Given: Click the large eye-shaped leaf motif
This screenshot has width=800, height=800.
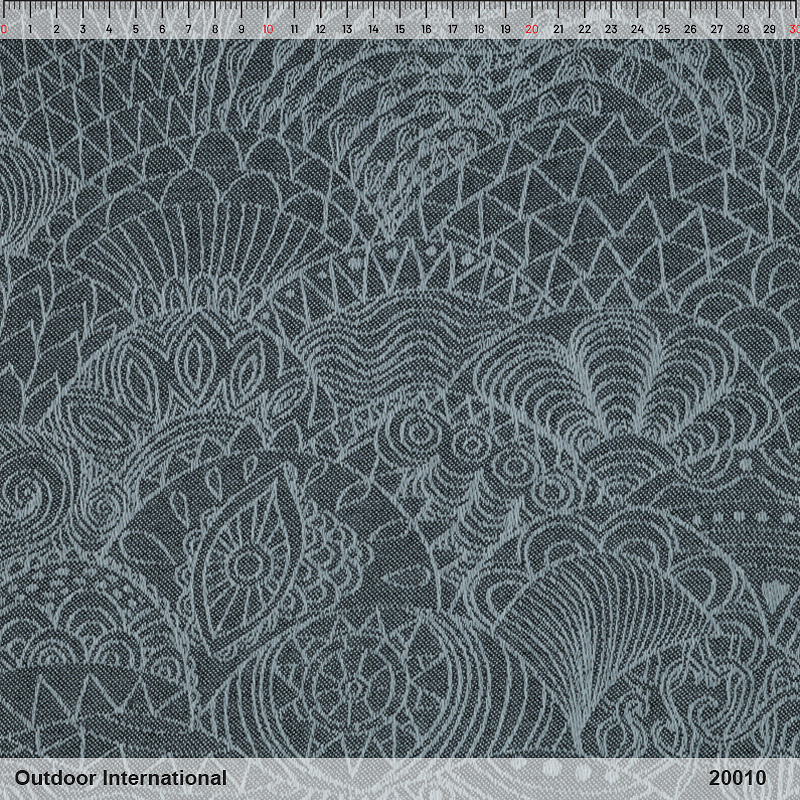Looking at the screenshot, I should pyautogui.click(x=245, y=560).
